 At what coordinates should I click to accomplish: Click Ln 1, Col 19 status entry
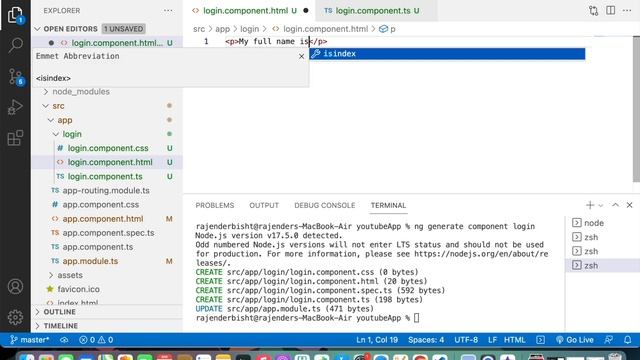point(377,340)
